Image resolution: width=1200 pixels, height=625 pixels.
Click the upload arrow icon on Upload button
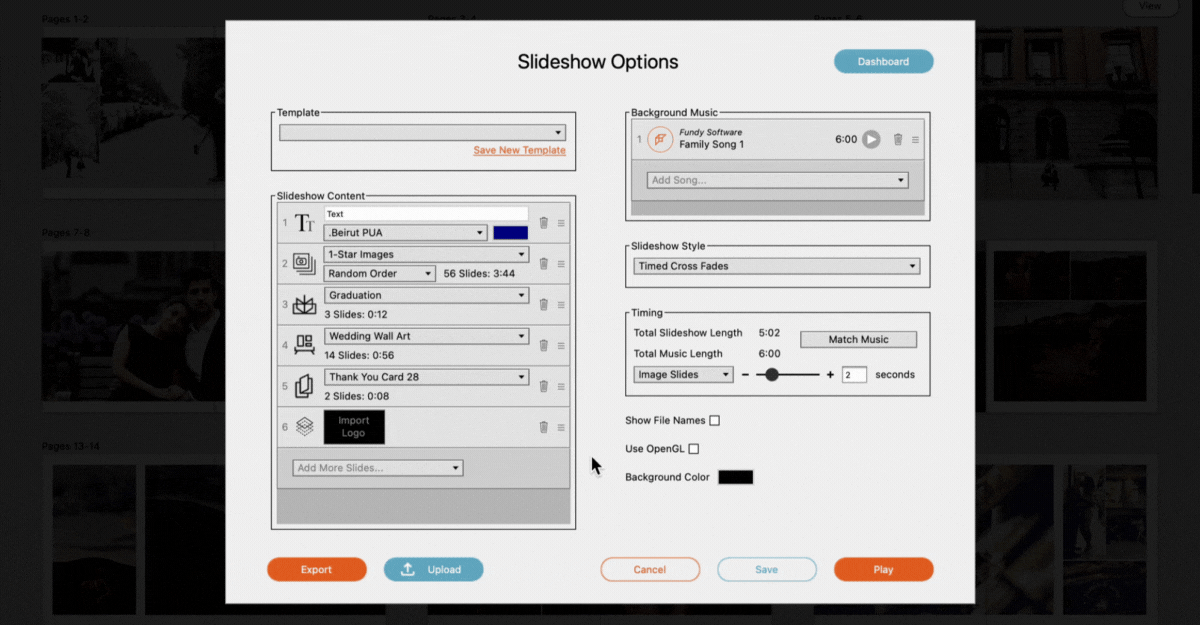pos(408,569)
